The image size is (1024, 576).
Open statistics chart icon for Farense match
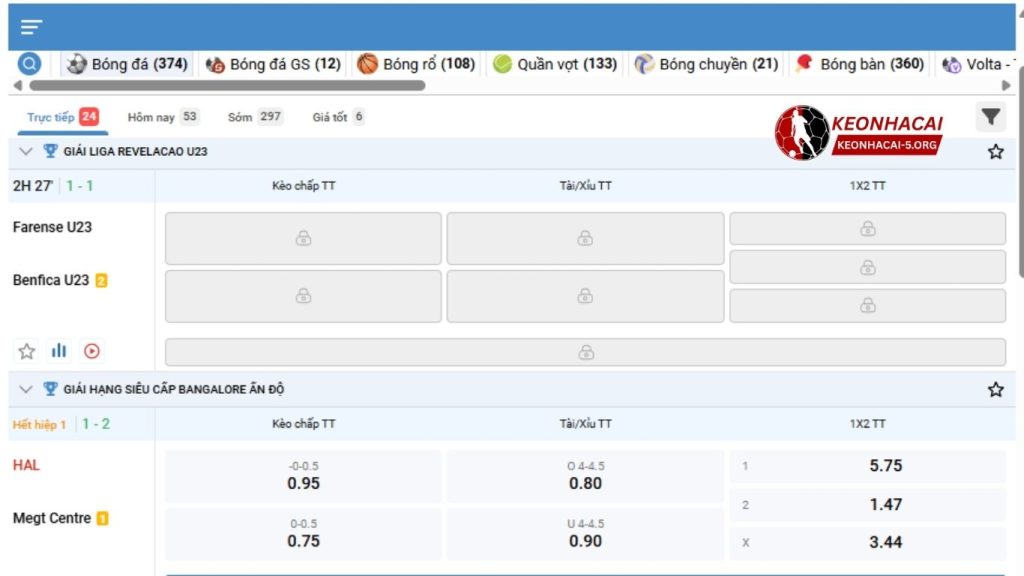59,351
